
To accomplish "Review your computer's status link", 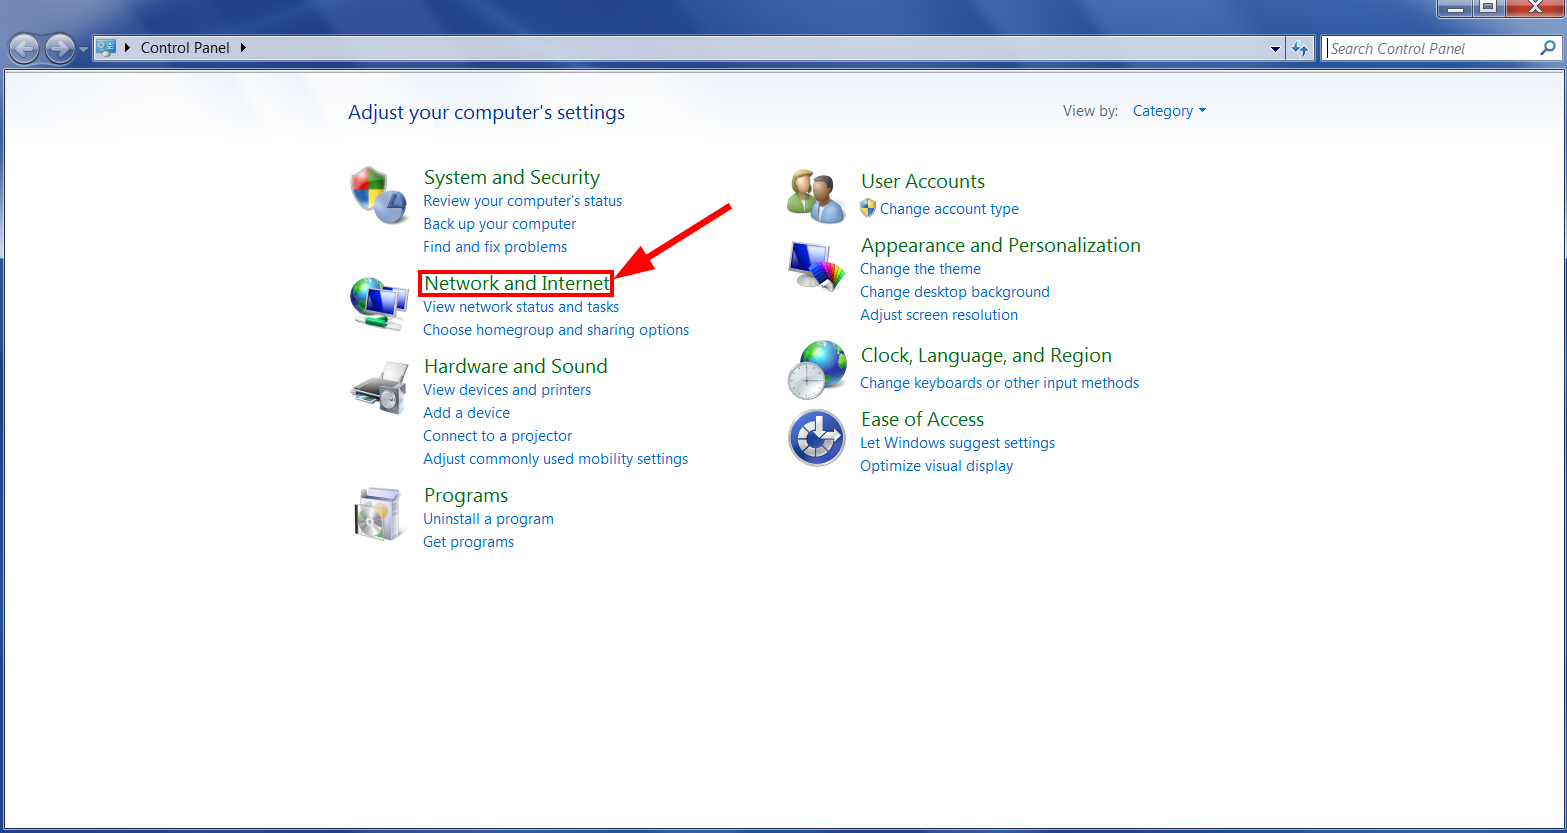I will pyautogui.click(x=522, y=201).
